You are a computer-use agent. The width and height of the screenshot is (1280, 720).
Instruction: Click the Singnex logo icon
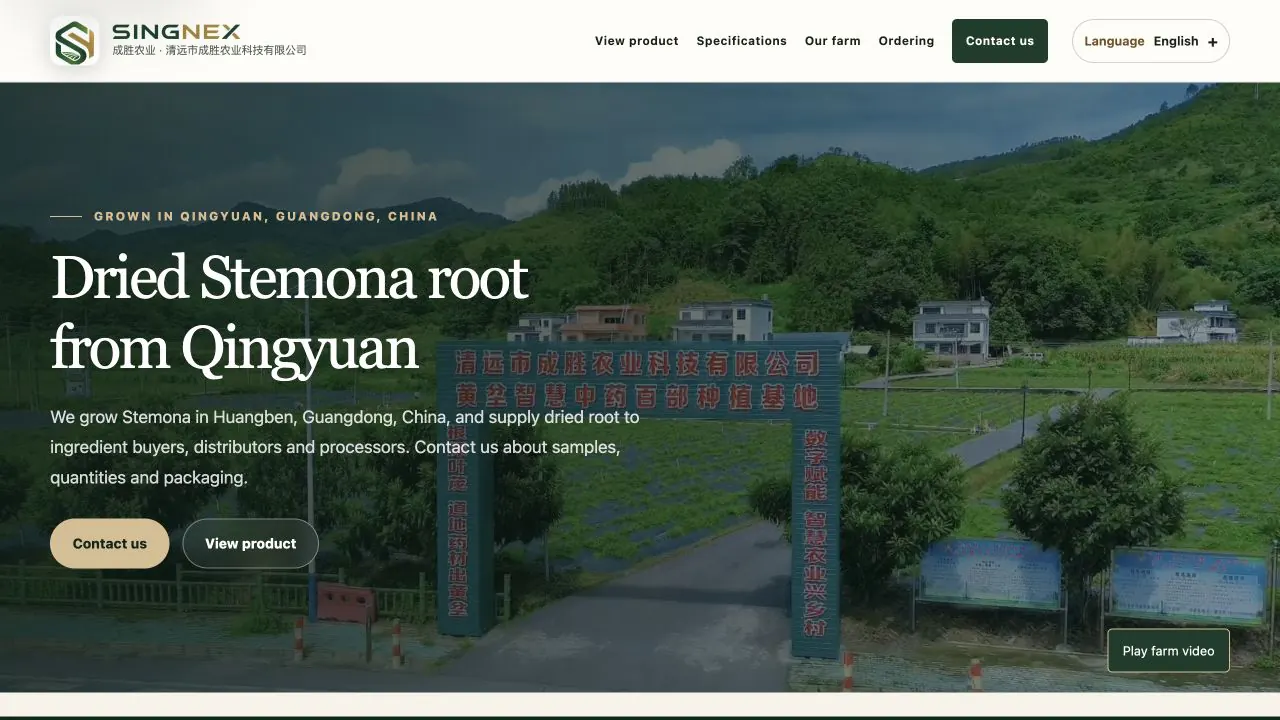click(75, 41)
